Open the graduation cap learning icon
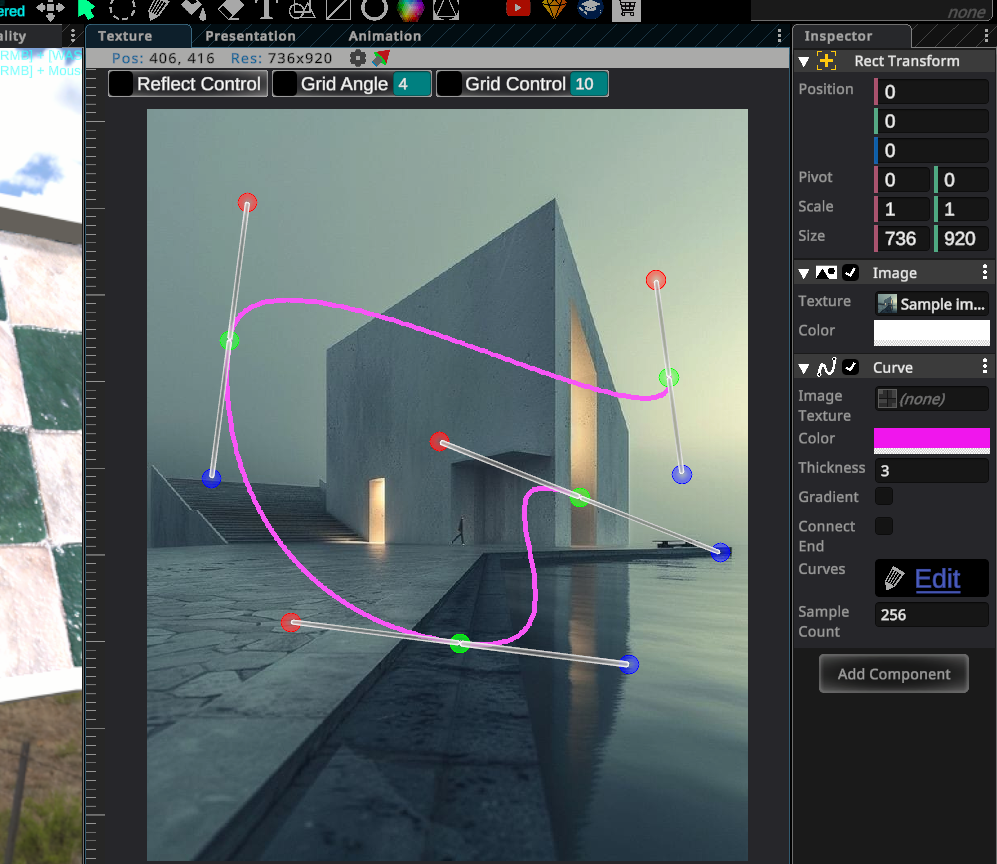 [x=590, y=9]
